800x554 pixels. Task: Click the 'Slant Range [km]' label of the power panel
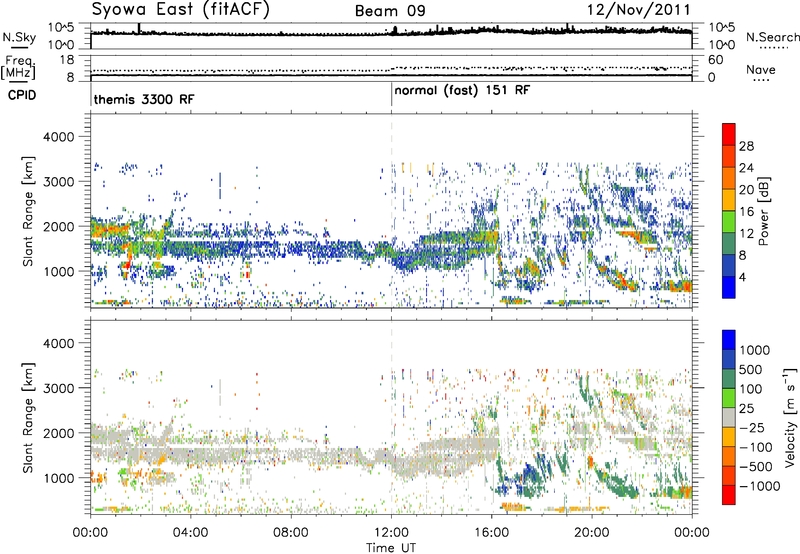pos(28,211)
